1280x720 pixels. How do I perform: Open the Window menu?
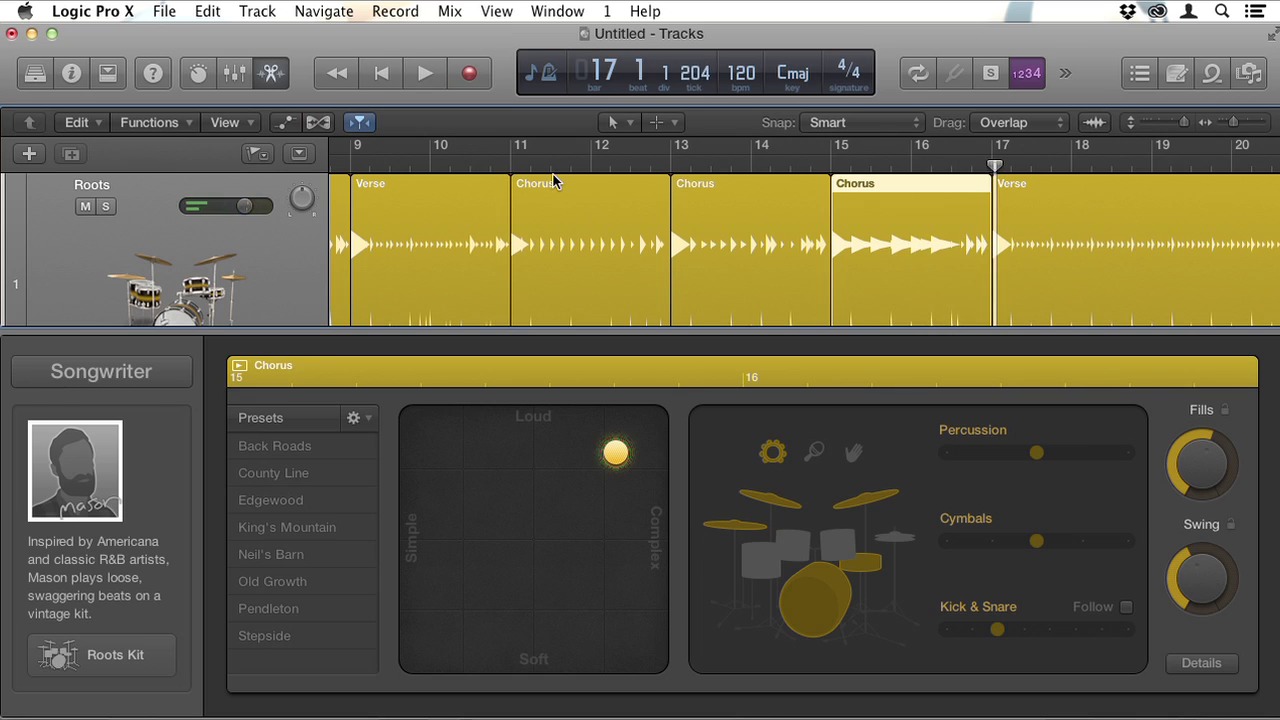pyautogui.click(x=557, y=11)
